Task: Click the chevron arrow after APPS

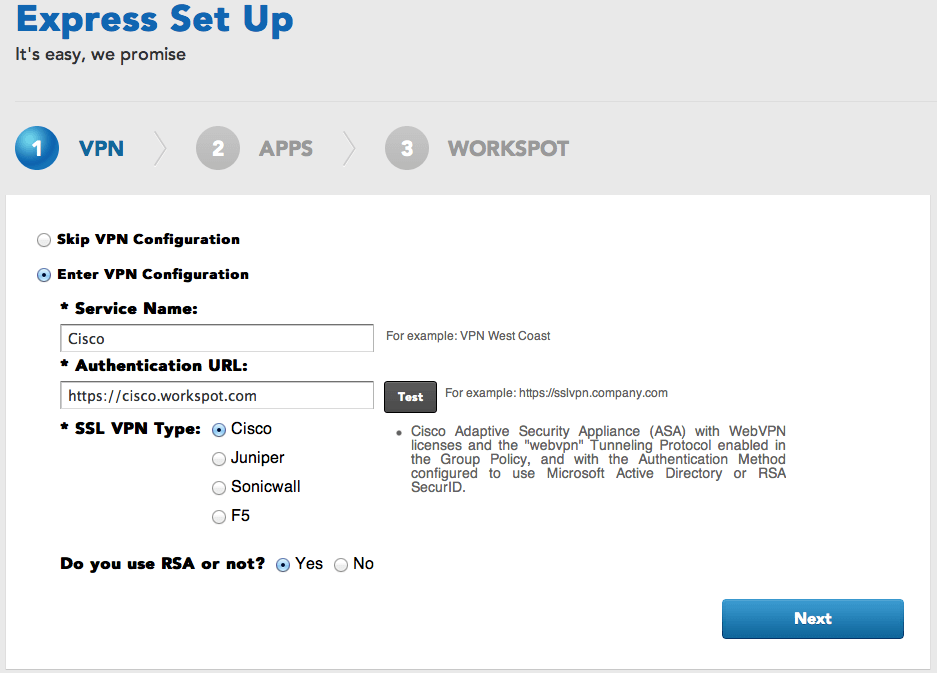Action: 349,148
